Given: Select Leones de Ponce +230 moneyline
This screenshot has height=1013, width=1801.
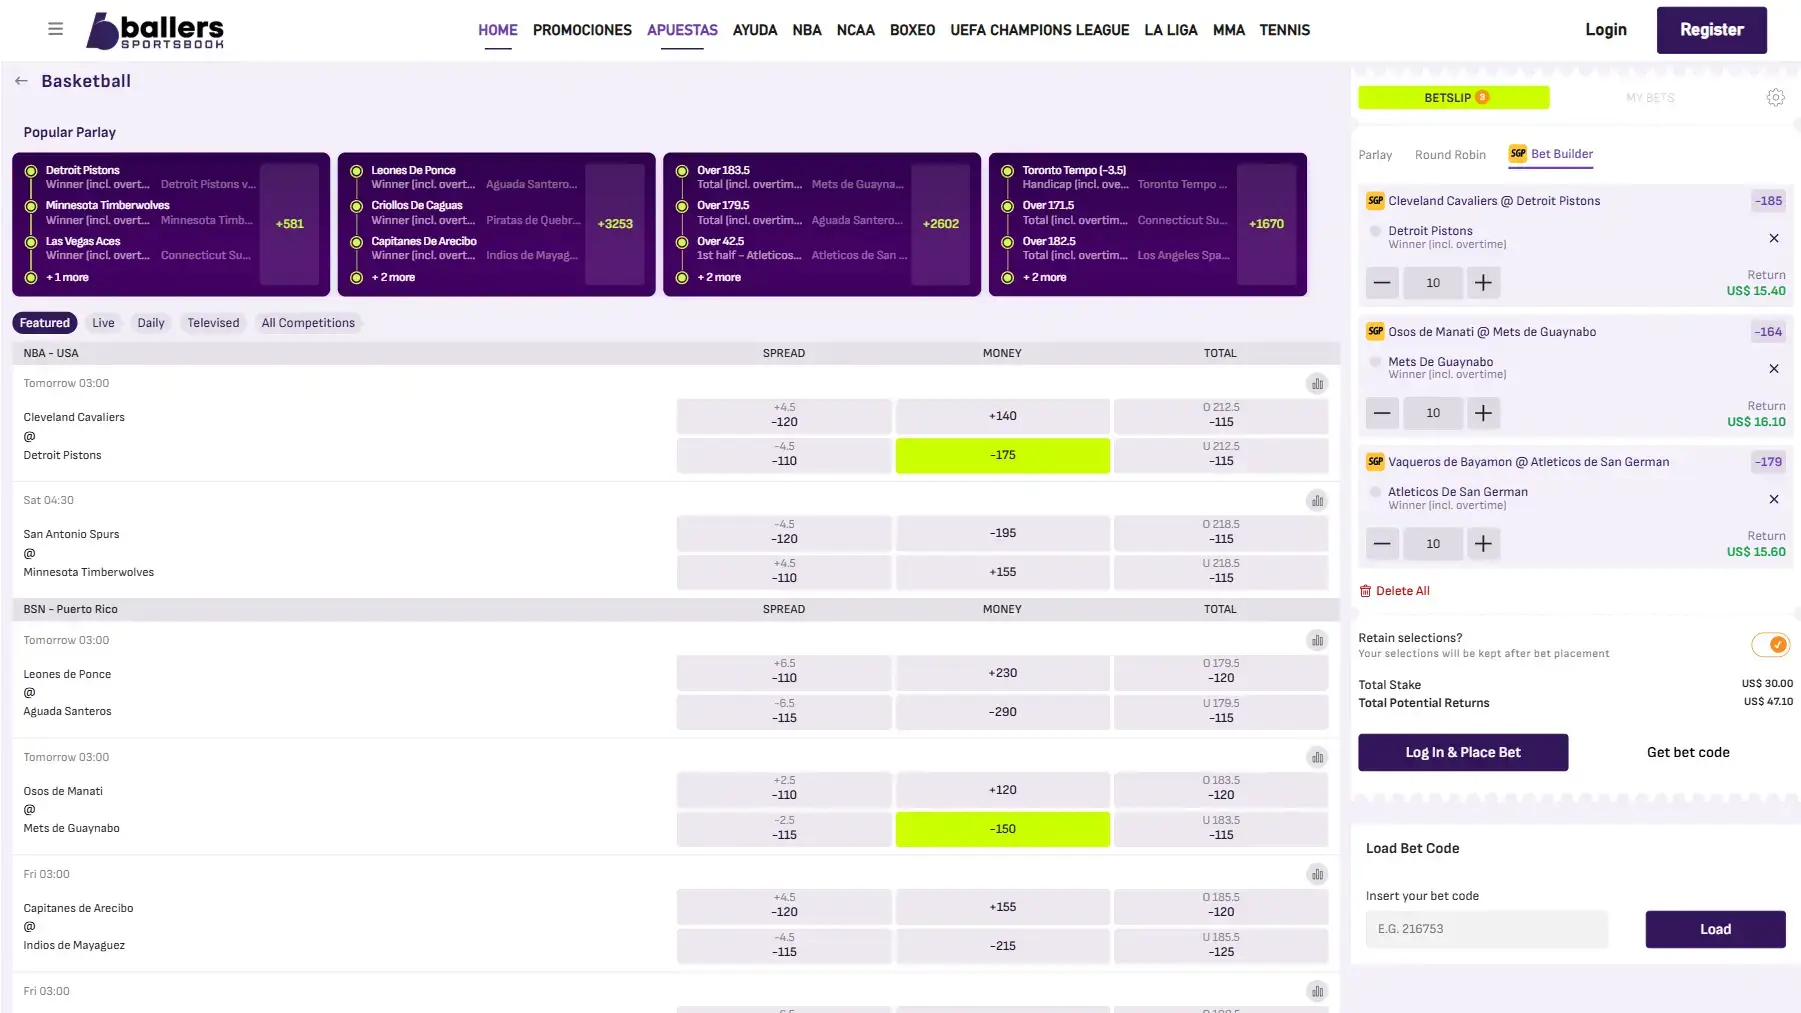Looking at the screenshot, I should [x=1002, y=673].
